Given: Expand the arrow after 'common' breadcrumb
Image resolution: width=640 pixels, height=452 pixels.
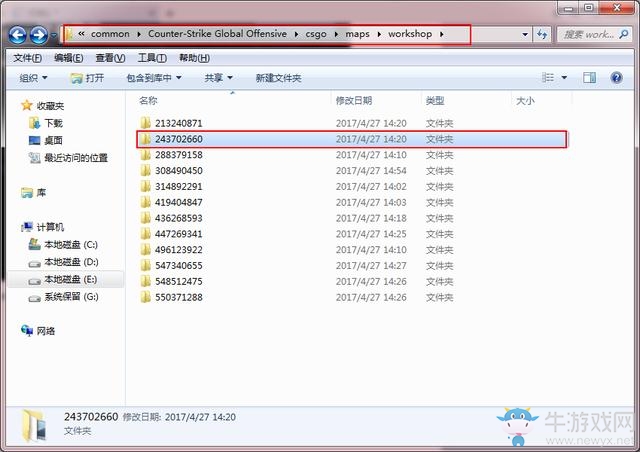Looking at the screenshot, I should pos(139,34).
